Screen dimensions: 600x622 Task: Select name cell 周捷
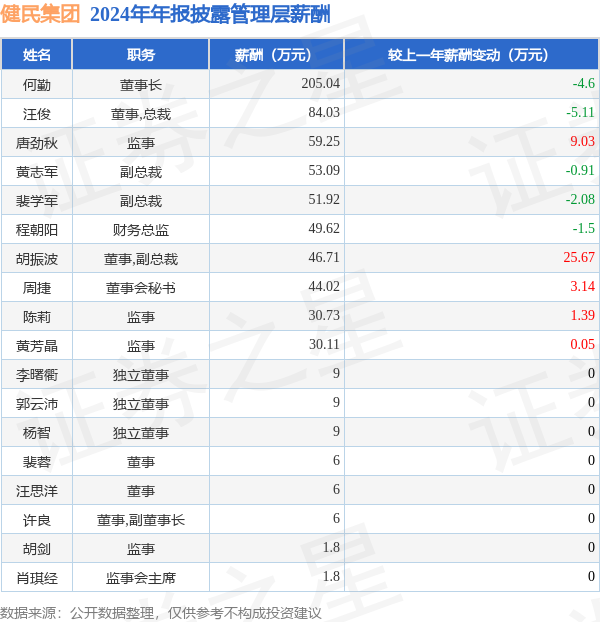coord(36,288)
